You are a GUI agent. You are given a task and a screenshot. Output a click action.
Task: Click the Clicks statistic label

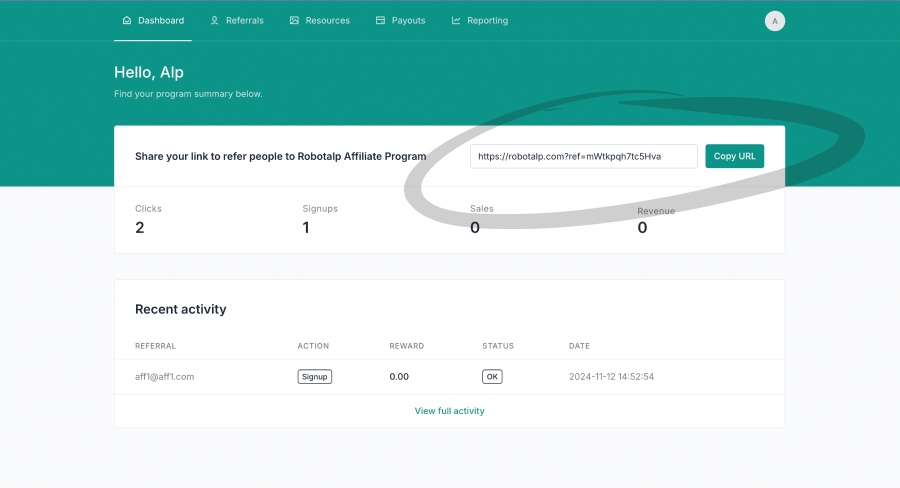coord(148,208)
